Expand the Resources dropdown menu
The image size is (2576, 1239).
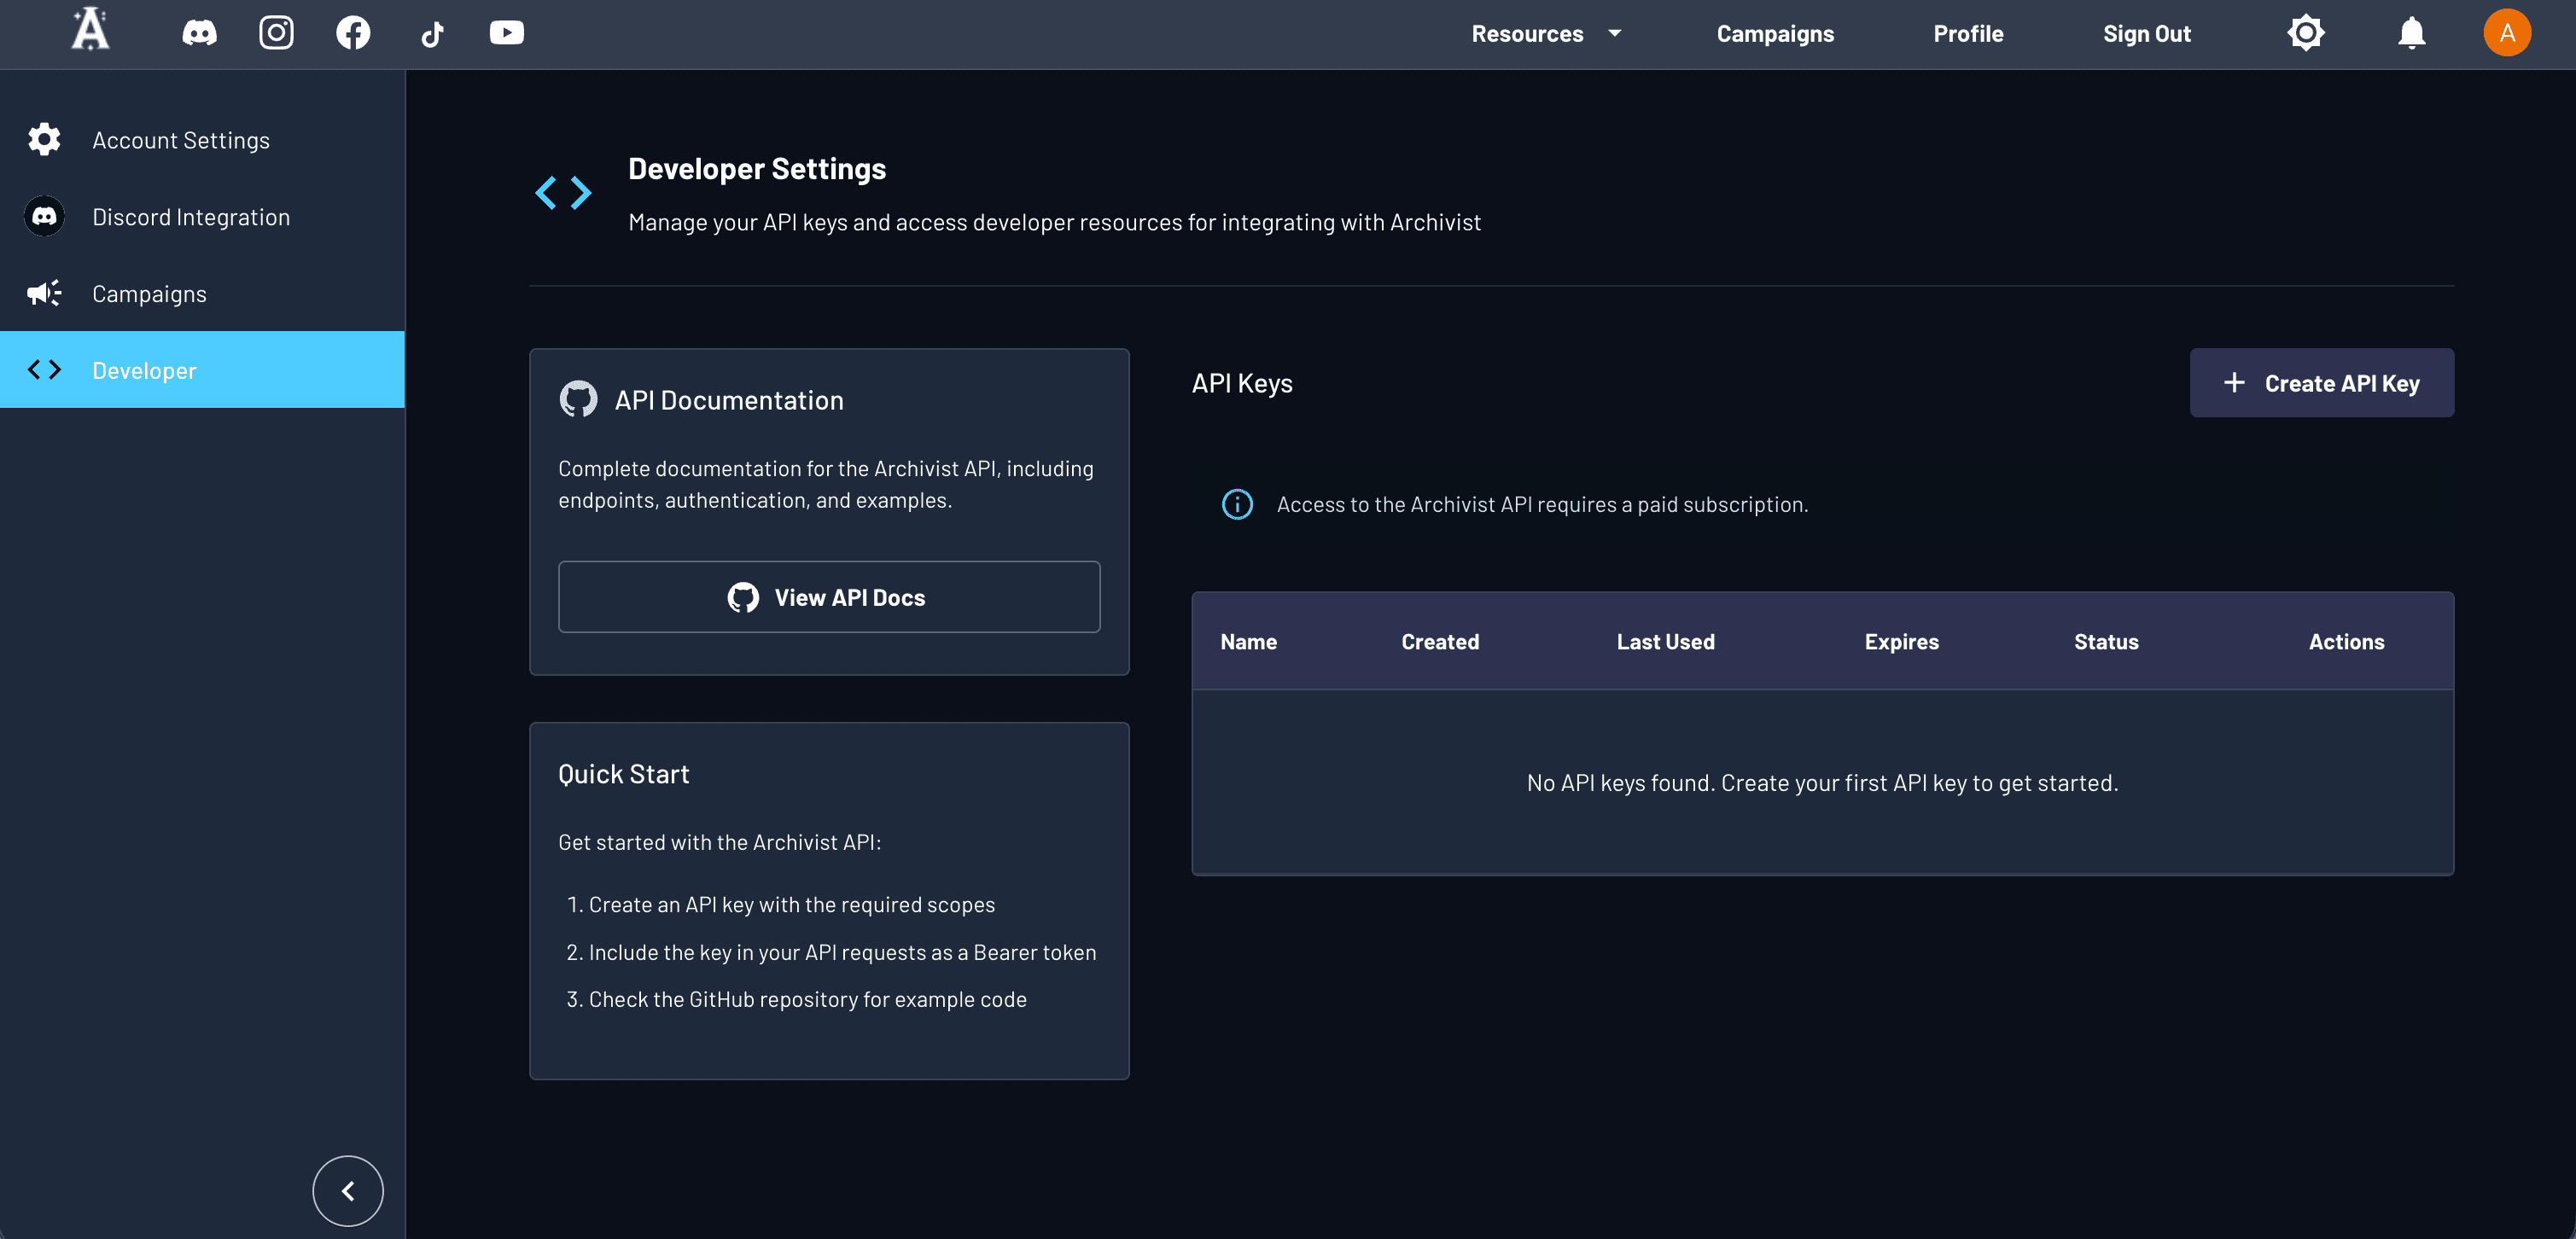tap(1545, 33)
